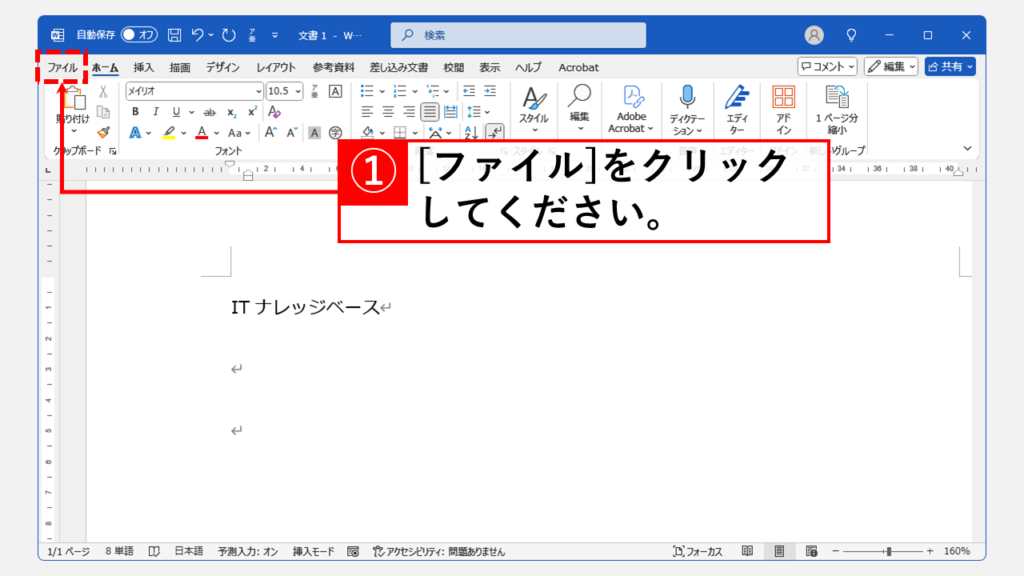Image resolution: width=1024 pixels, height=576 pixels.
Task: Open the Add-ins (アドイン) button
Action: pyautogui.click(x=784, y=97)
